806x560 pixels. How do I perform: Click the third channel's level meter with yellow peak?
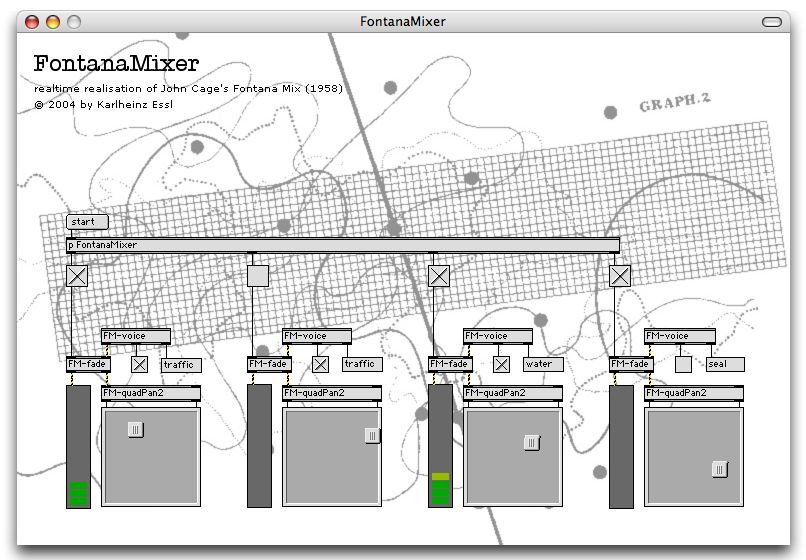coord(441,446)
